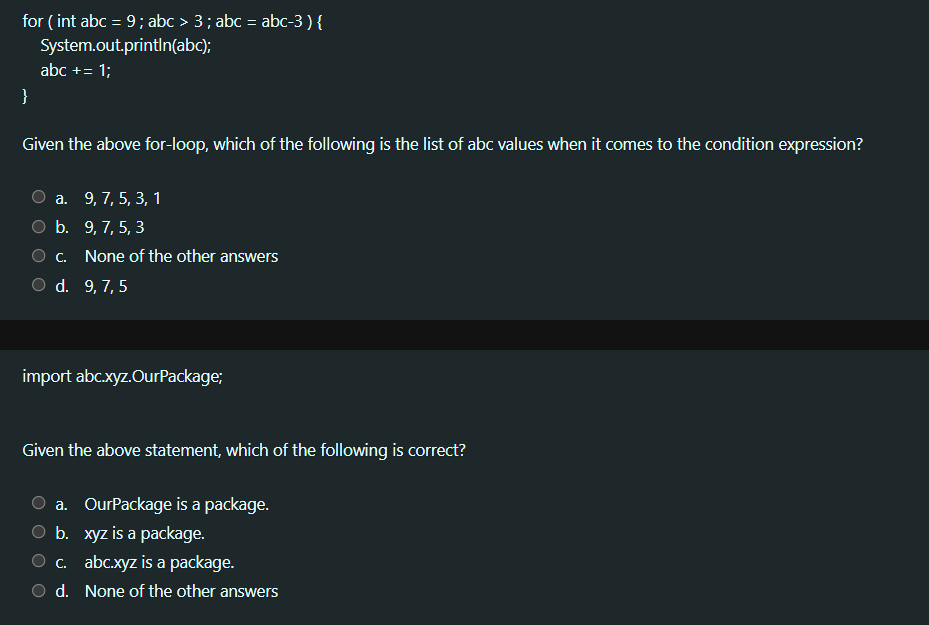Select radio button for answer "9, 7, 5, 3, 1"
The width and height of the screenshot is (929, 625).
pyautogui.click(x=38, y=196)
